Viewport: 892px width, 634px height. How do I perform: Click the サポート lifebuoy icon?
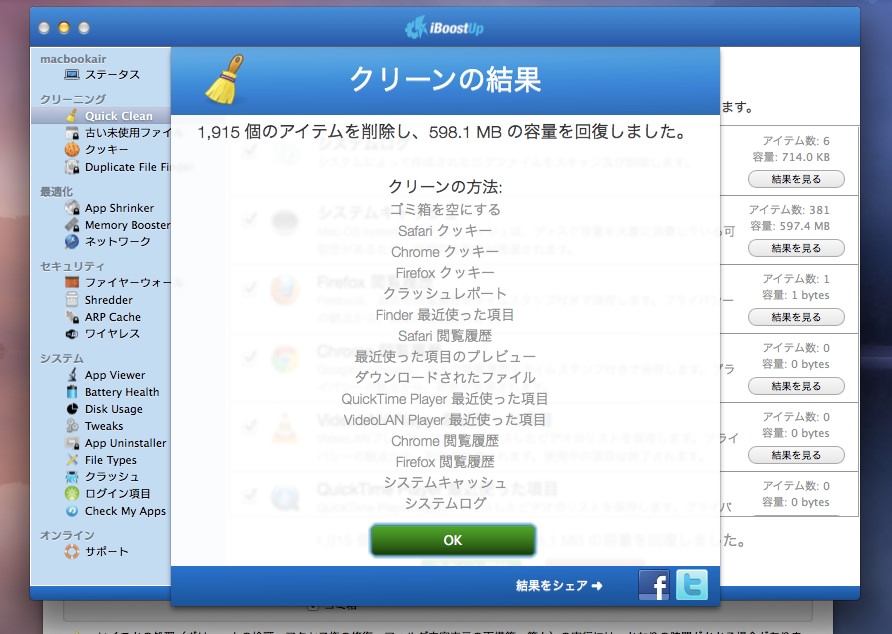pyautogui.click(x=72, y=551)
